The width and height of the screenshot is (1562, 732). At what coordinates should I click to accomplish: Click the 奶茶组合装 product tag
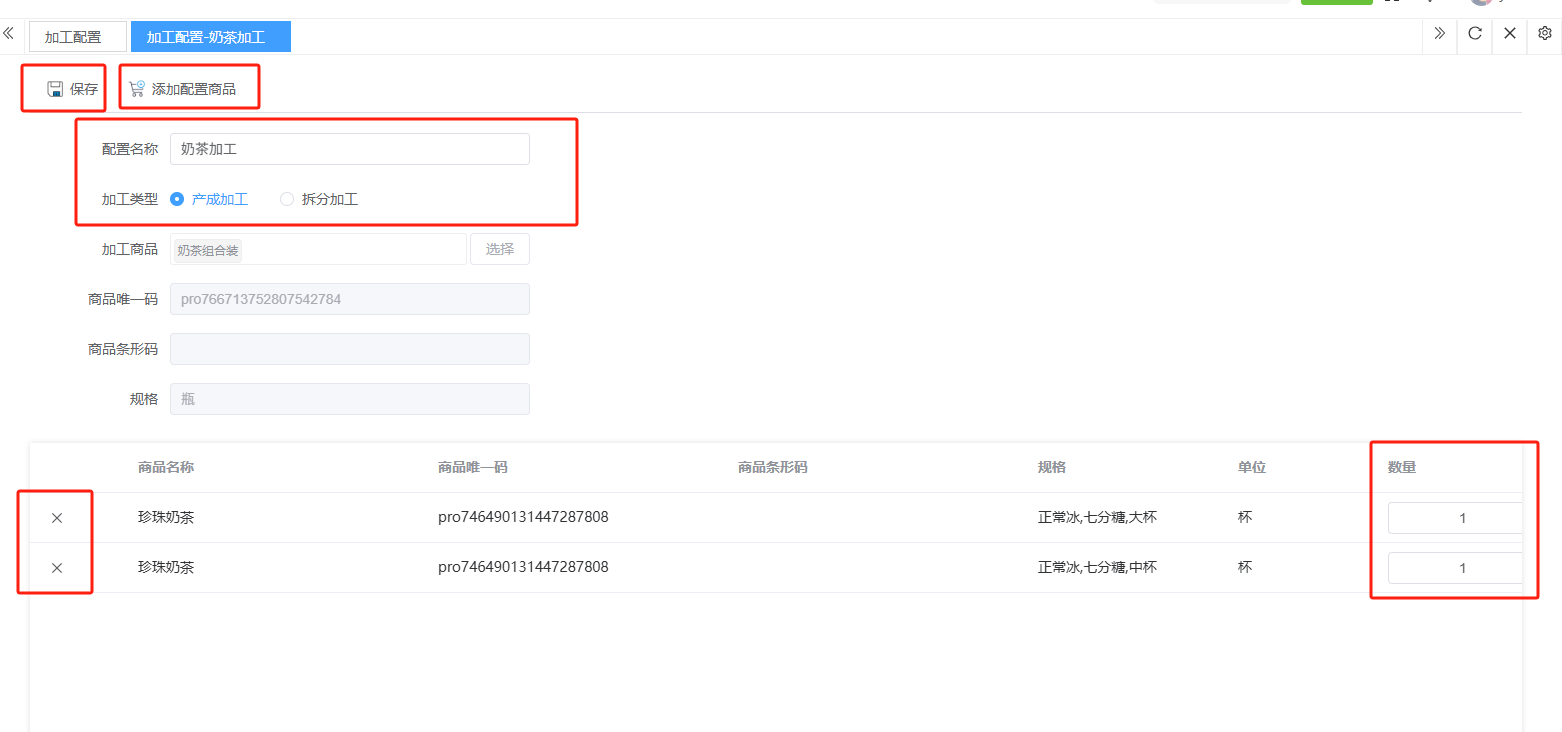point(208,250)
